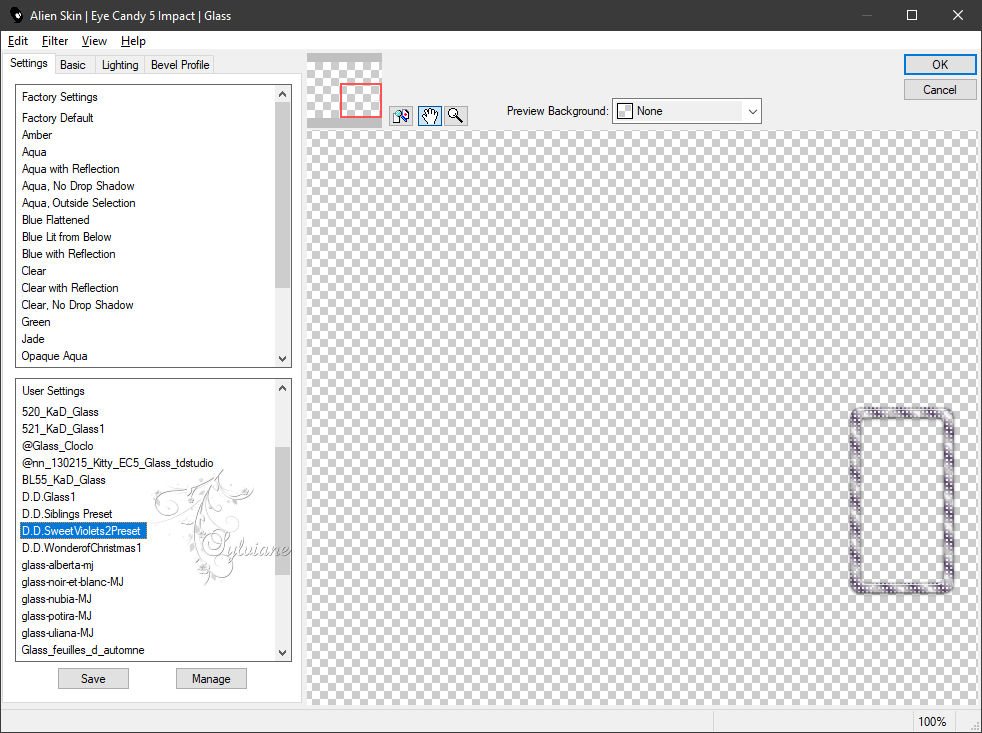Click the 100% zoom level in status bar
Image resolution: width=982 pixels, height=733 pixels.
point(932,721)
